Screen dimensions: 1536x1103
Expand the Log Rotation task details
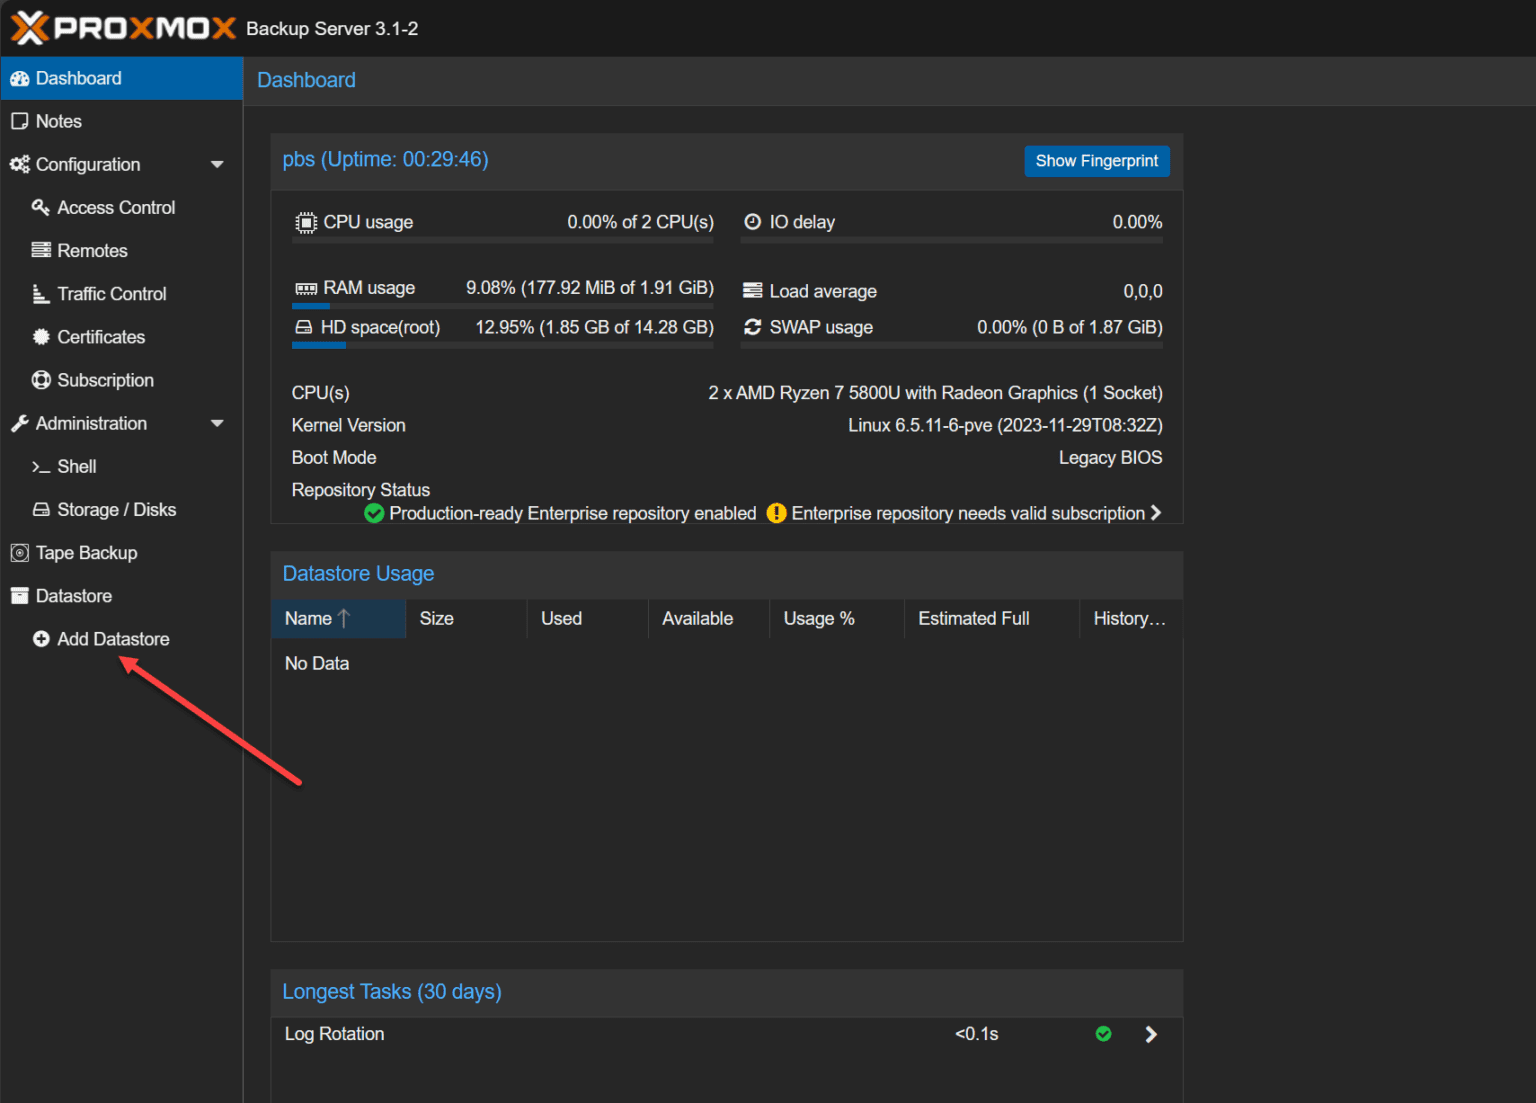(1150, 1034)
